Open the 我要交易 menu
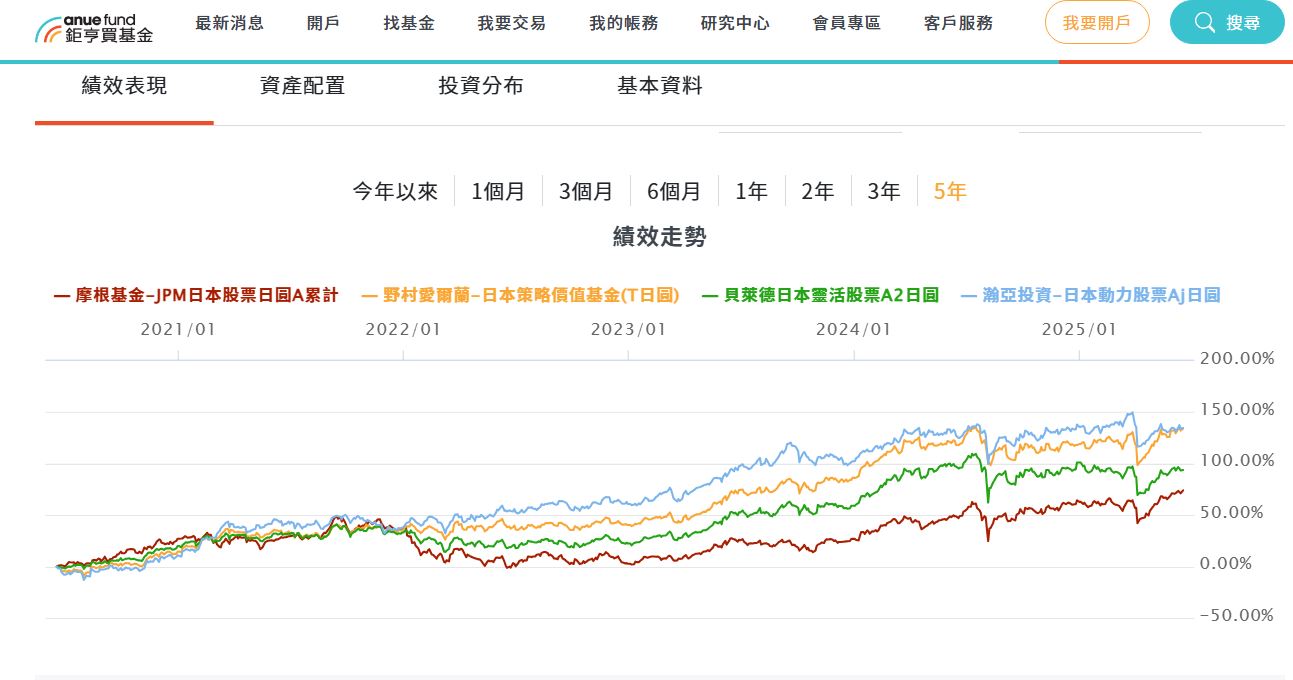Image resolution: width=1293 pixels, height=680 pixels. coord(512,23)
